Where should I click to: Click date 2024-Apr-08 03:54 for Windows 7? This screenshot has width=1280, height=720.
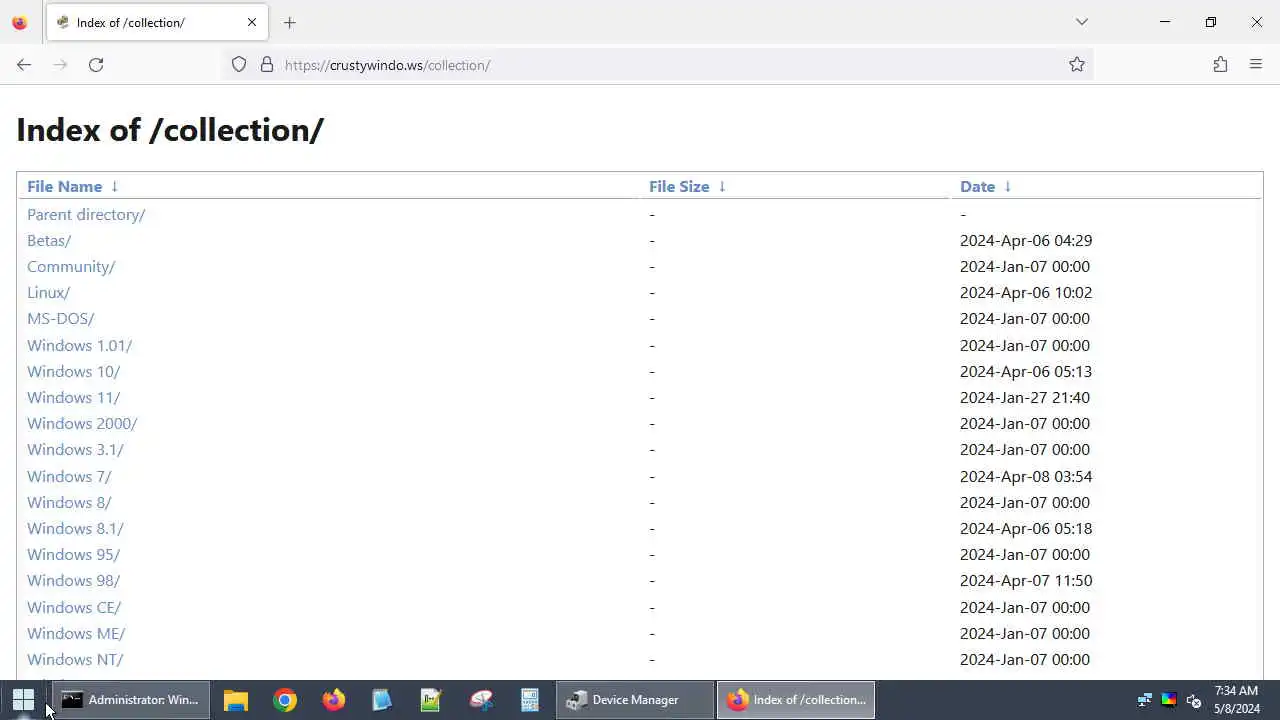click(1026, 476)
